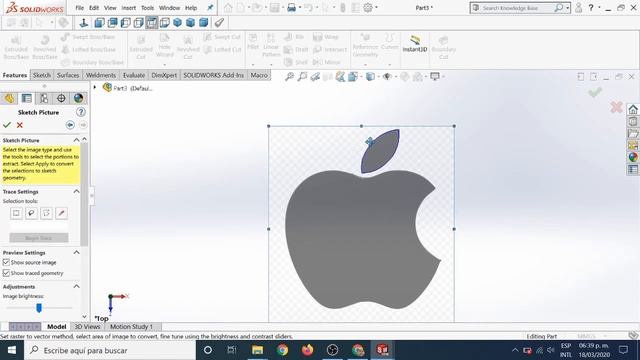640x360 pixels.
Task: Open the Edit menu
Action: 94,8
